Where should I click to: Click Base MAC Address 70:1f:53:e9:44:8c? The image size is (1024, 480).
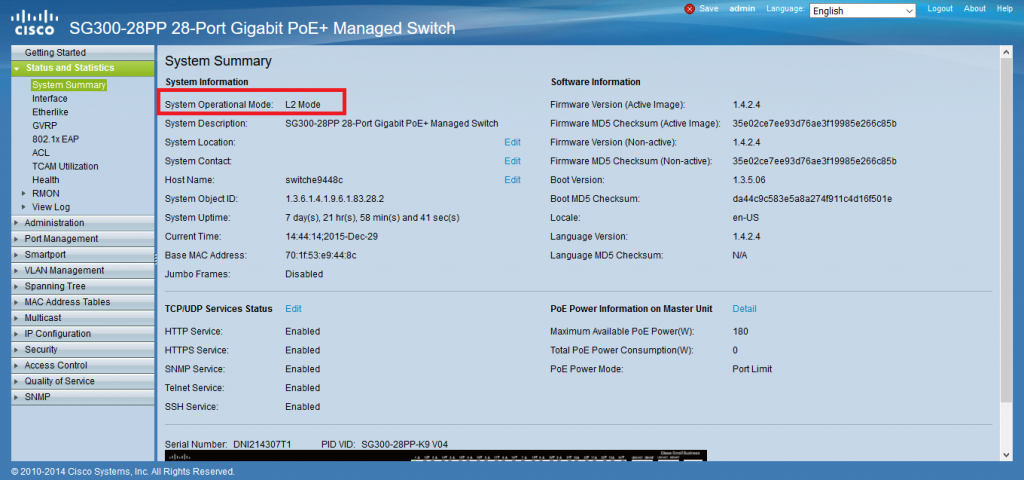(321, 255)
